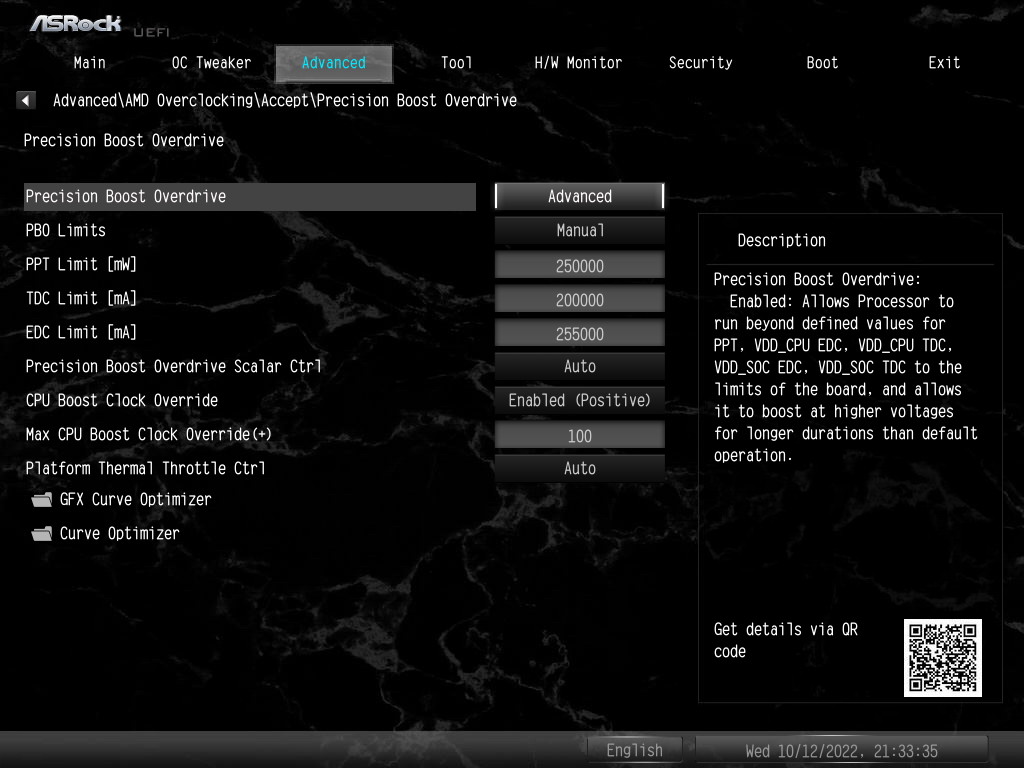Open the Boot tab
The width and height of the screenshot is (1024, 768).
click(822, 63)
